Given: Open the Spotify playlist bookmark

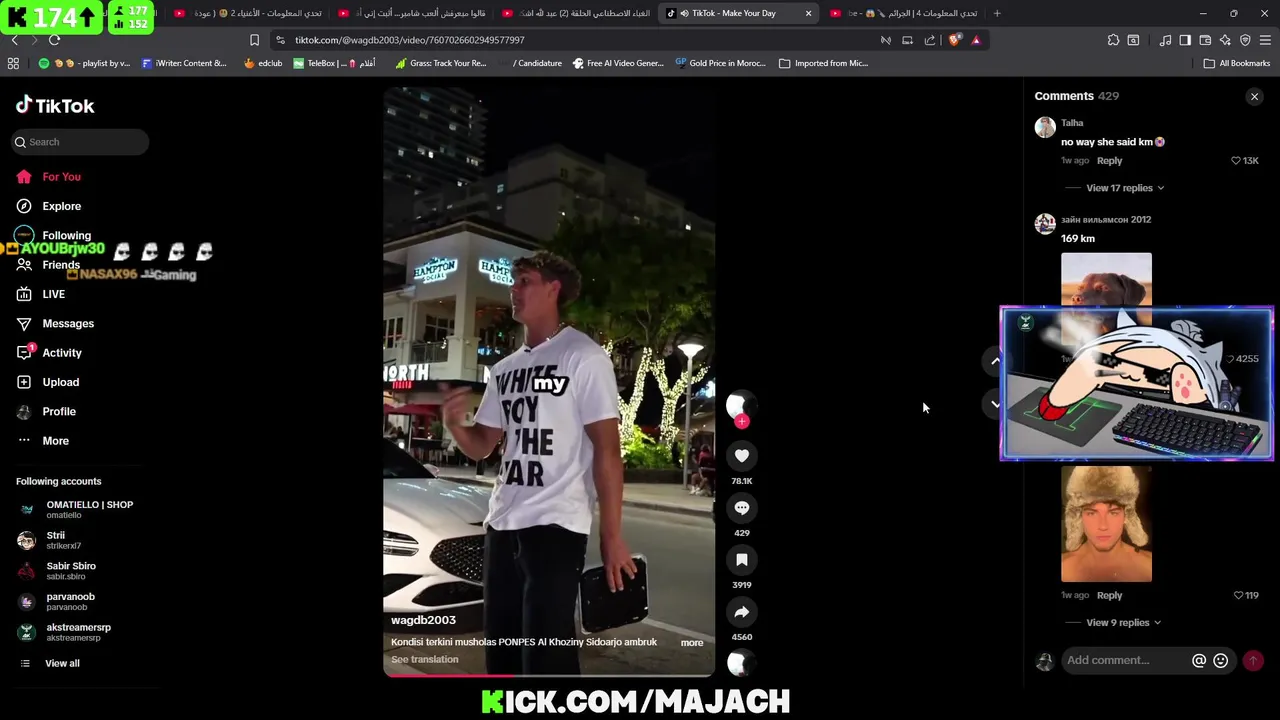Looking at the screenshot, I should tap(84, 63).
